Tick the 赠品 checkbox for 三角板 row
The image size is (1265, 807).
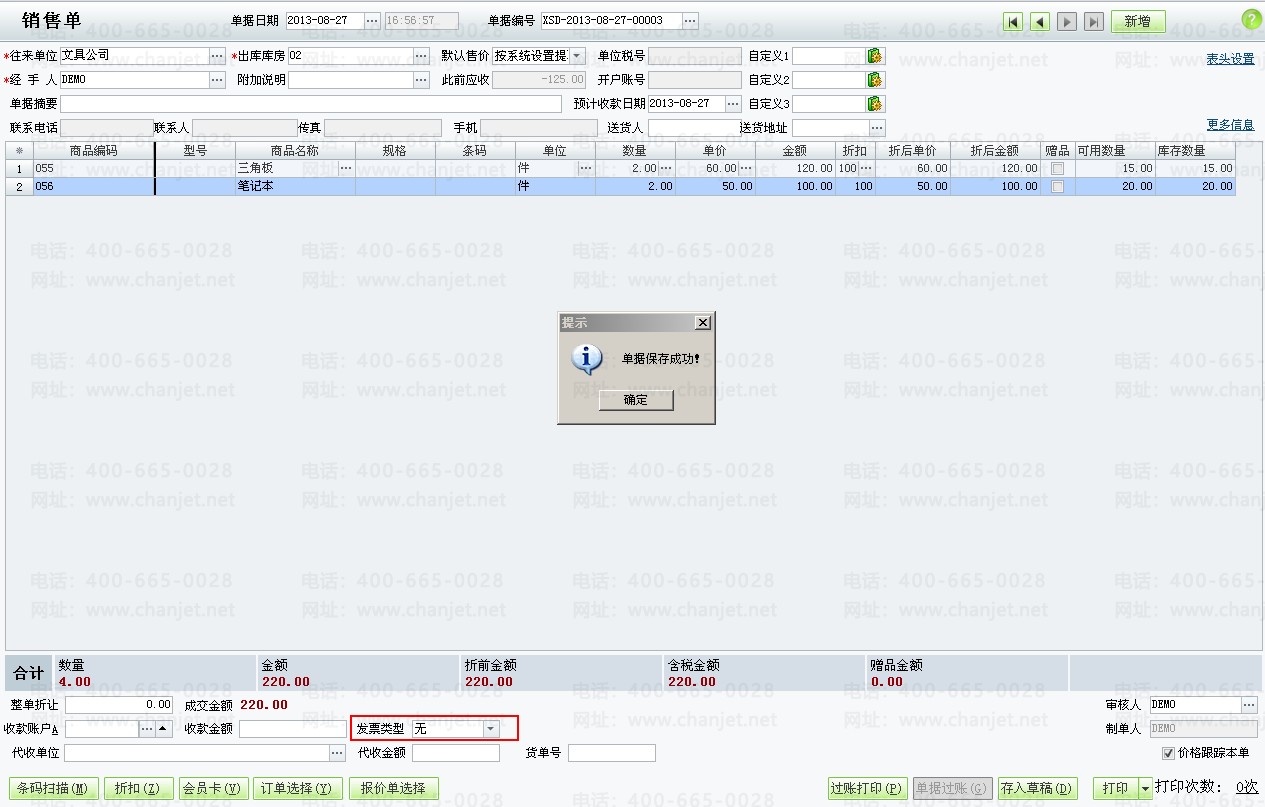tap(1057, 169)
